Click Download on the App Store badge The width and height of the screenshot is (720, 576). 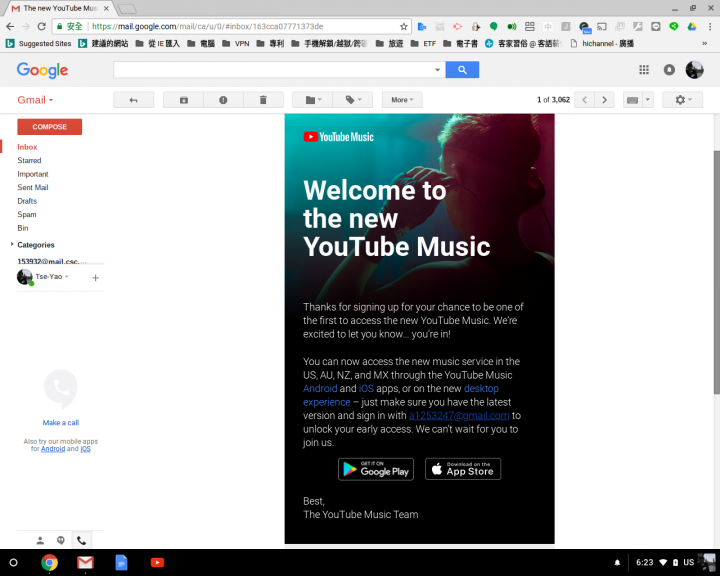click(x=463, y=469)
